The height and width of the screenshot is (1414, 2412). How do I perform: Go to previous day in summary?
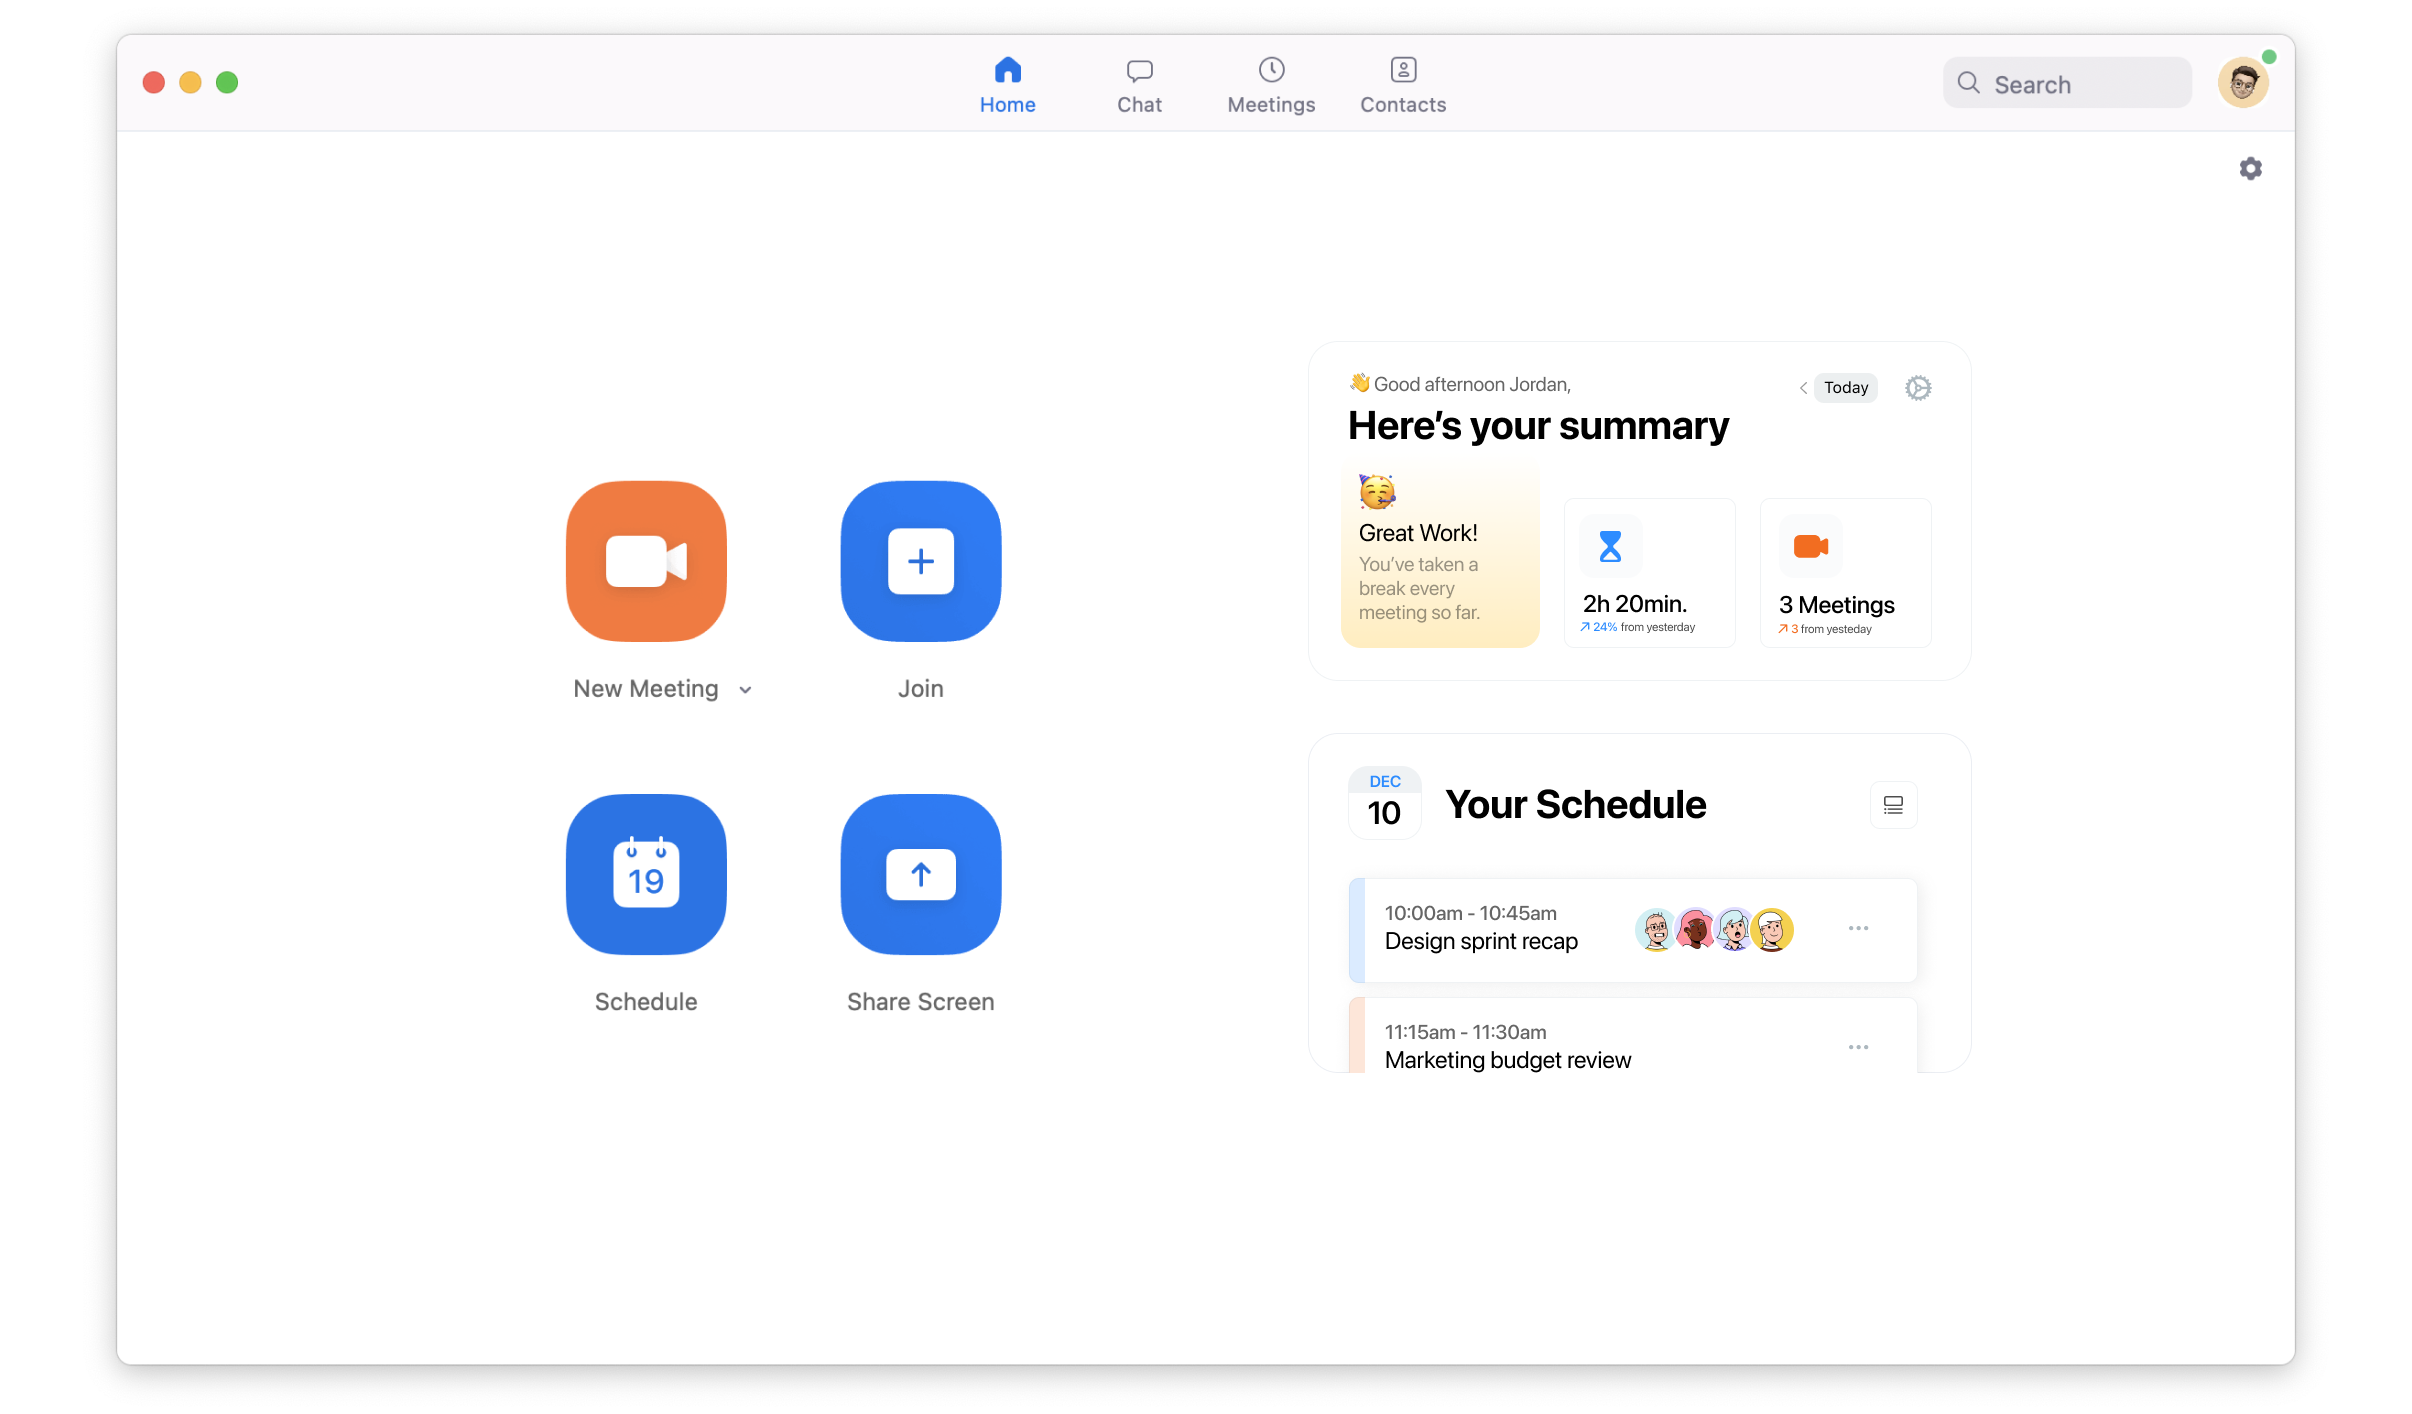click(1803, 388)
